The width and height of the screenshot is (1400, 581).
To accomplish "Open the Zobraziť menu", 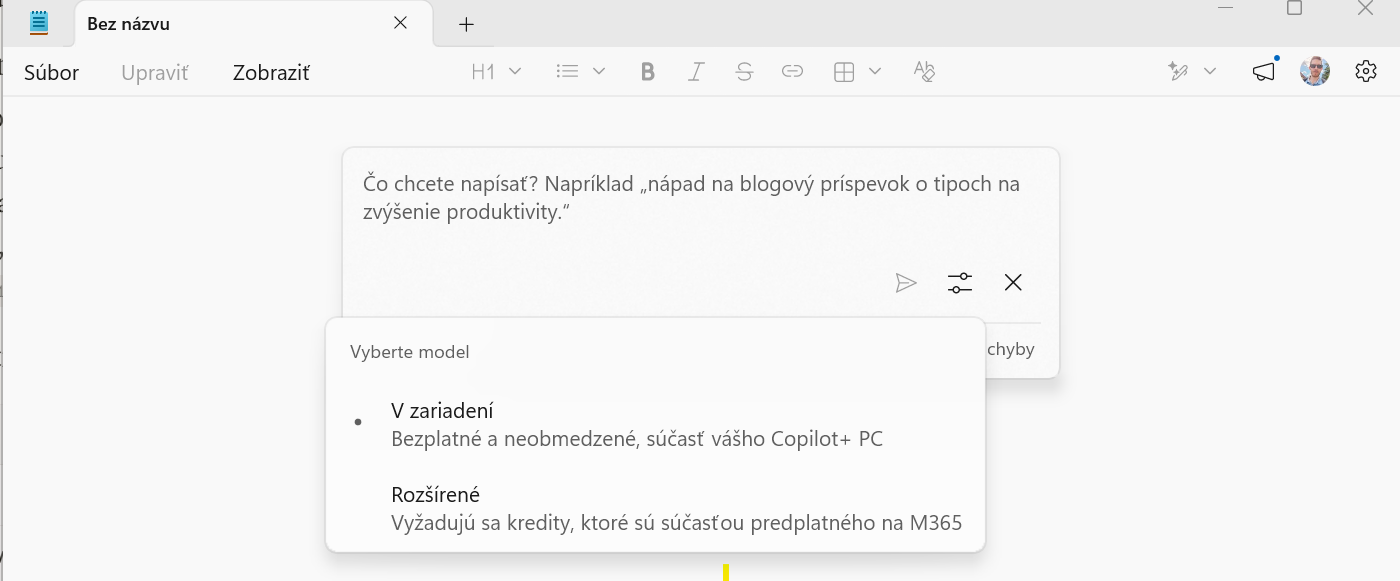I will tap(271, 72).
